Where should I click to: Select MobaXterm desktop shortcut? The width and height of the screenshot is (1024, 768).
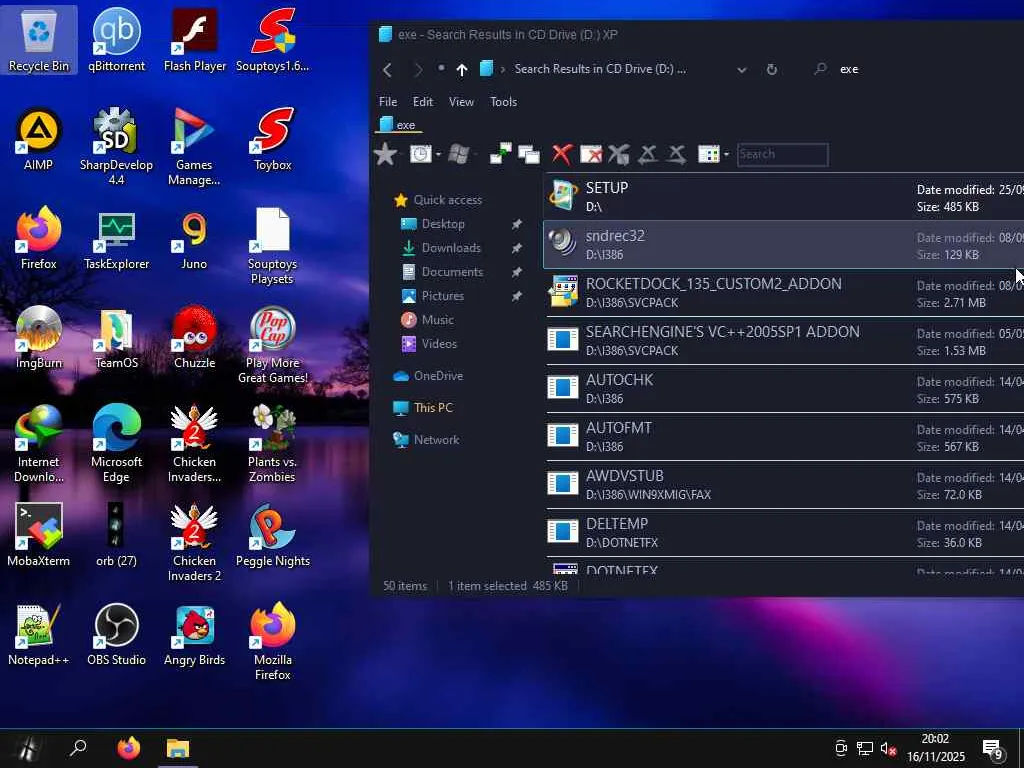(x=39, y=536)
